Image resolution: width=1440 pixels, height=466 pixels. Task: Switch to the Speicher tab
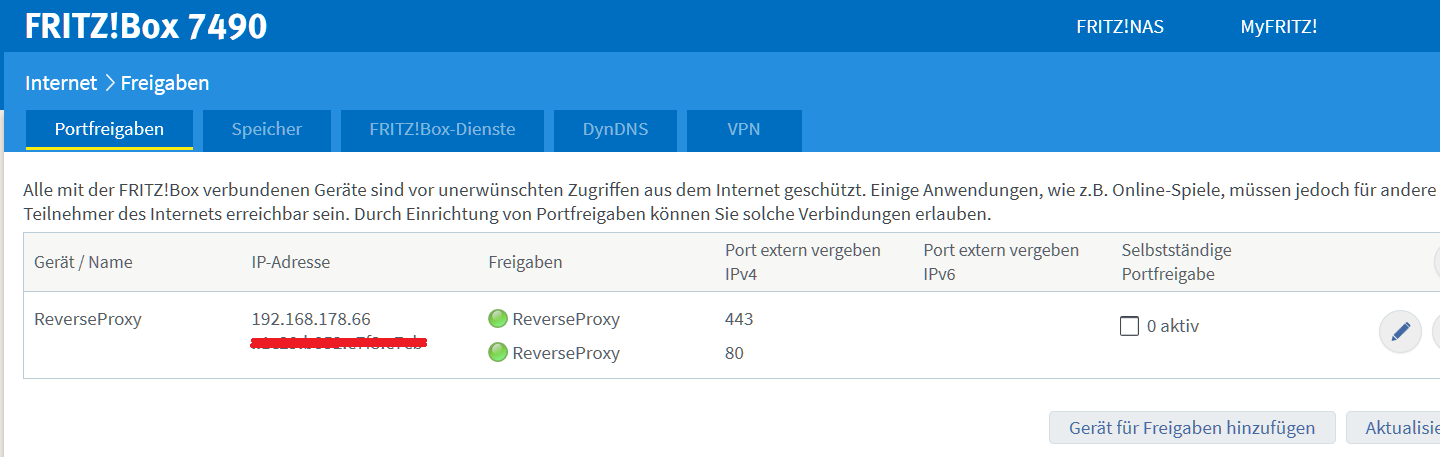click(x=267, y=130)
